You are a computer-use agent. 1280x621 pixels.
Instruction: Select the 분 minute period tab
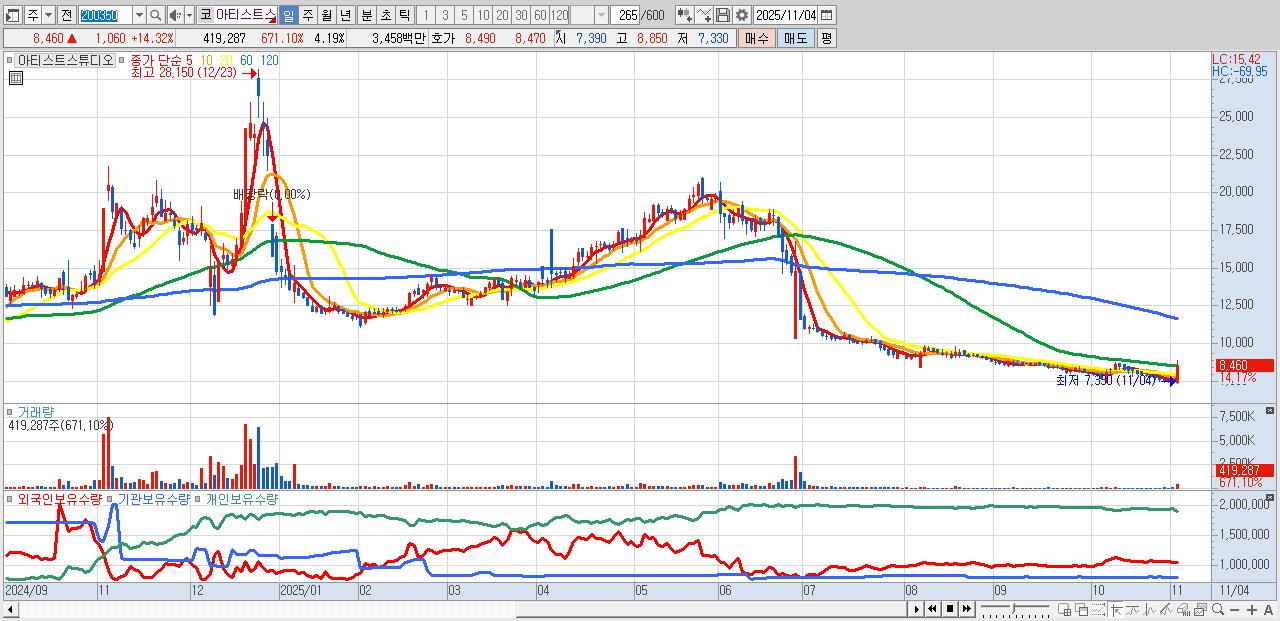pyautogui.click(x=367, y=15)
